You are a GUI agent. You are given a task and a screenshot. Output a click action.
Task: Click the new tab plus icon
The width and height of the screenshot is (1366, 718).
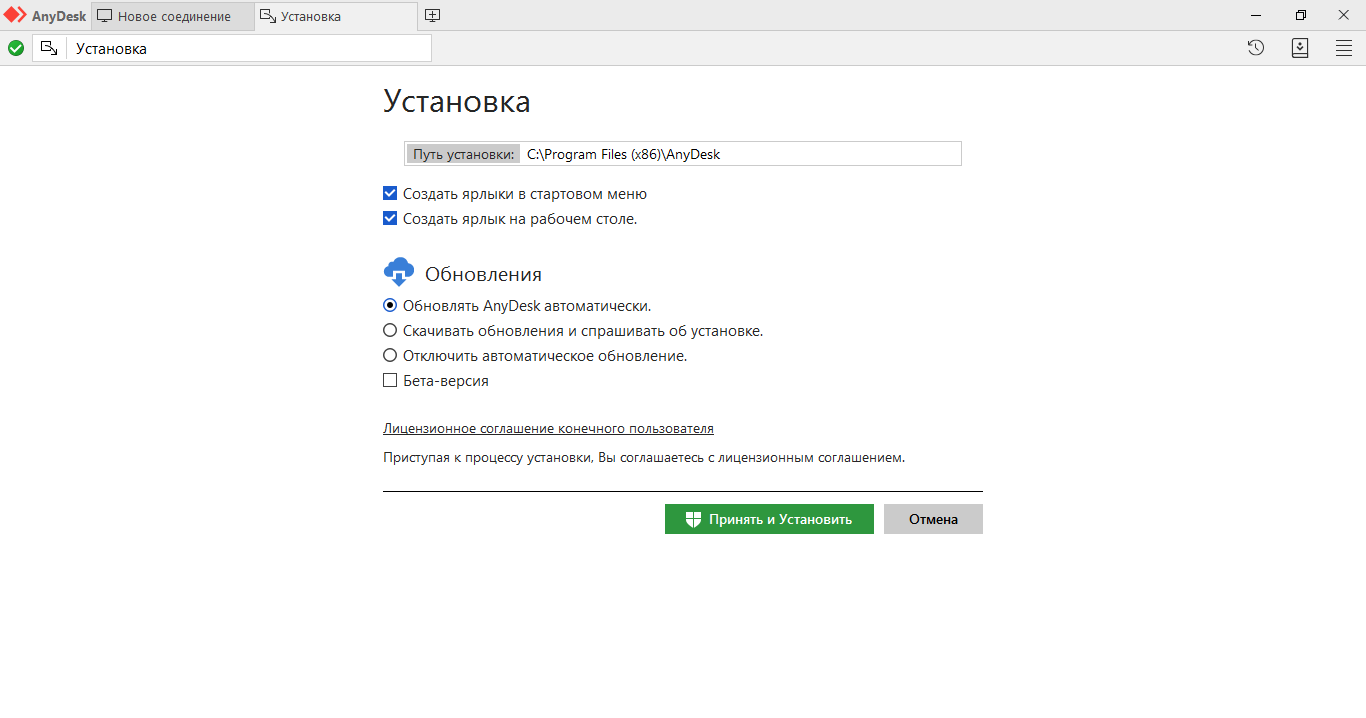pyautogui.click(x=432, y=16)
